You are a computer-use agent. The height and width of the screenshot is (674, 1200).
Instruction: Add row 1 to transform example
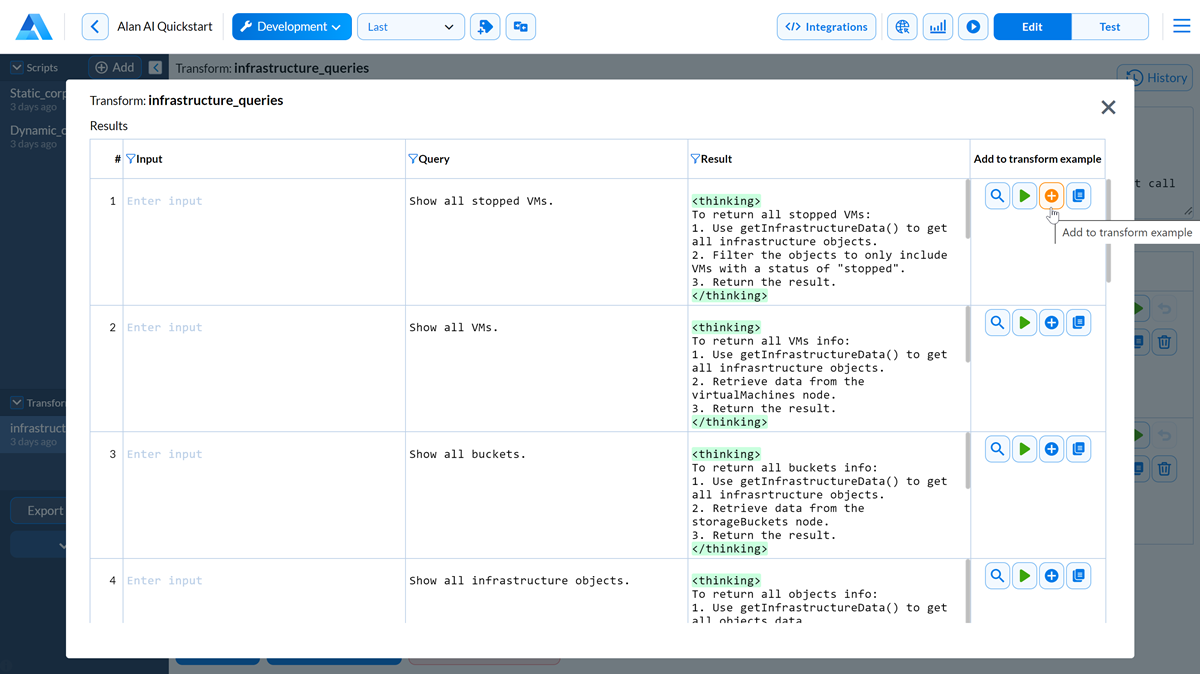(1051, 196)
